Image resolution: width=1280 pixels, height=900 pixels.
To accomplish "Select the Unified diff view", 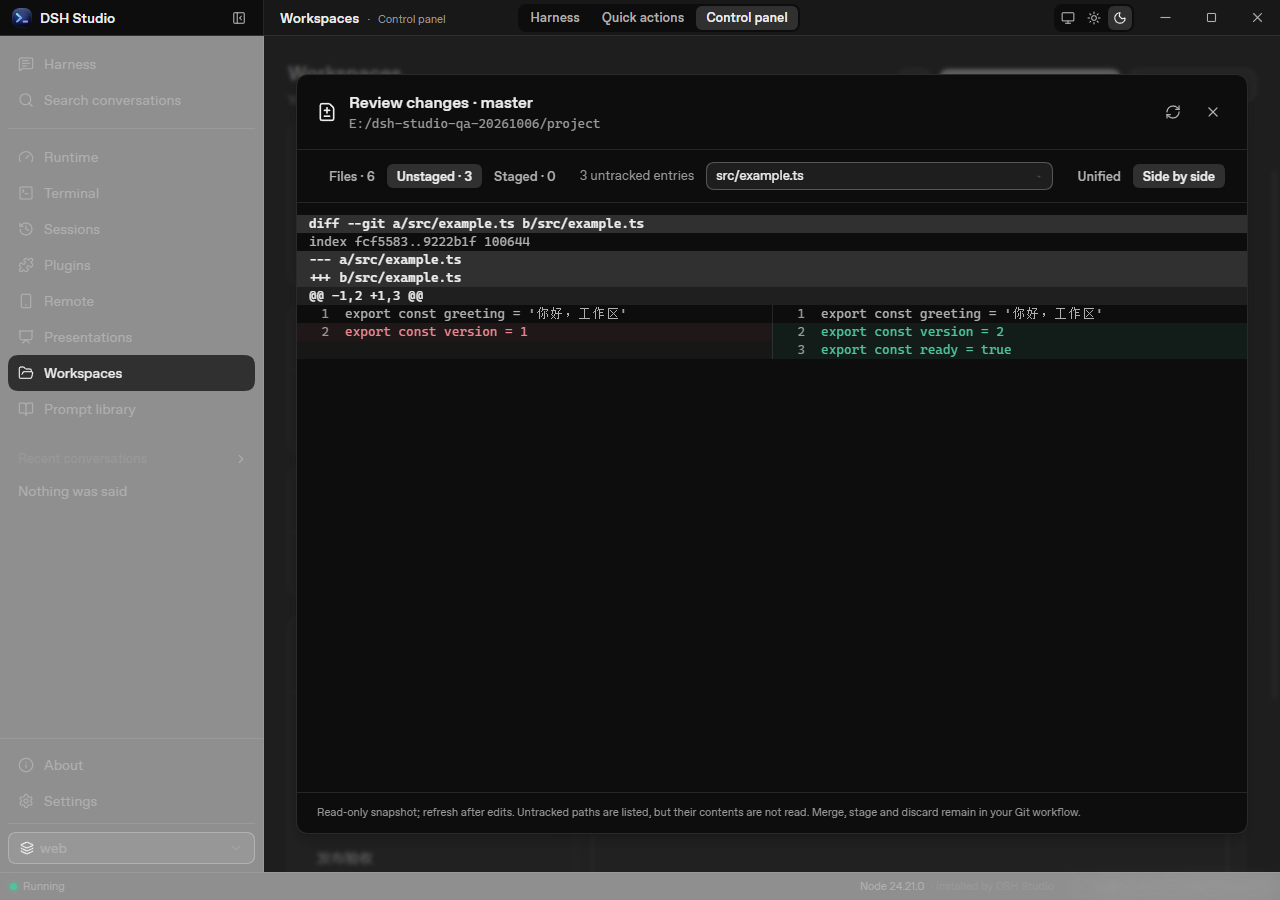I will click(x=1098, y=176).
